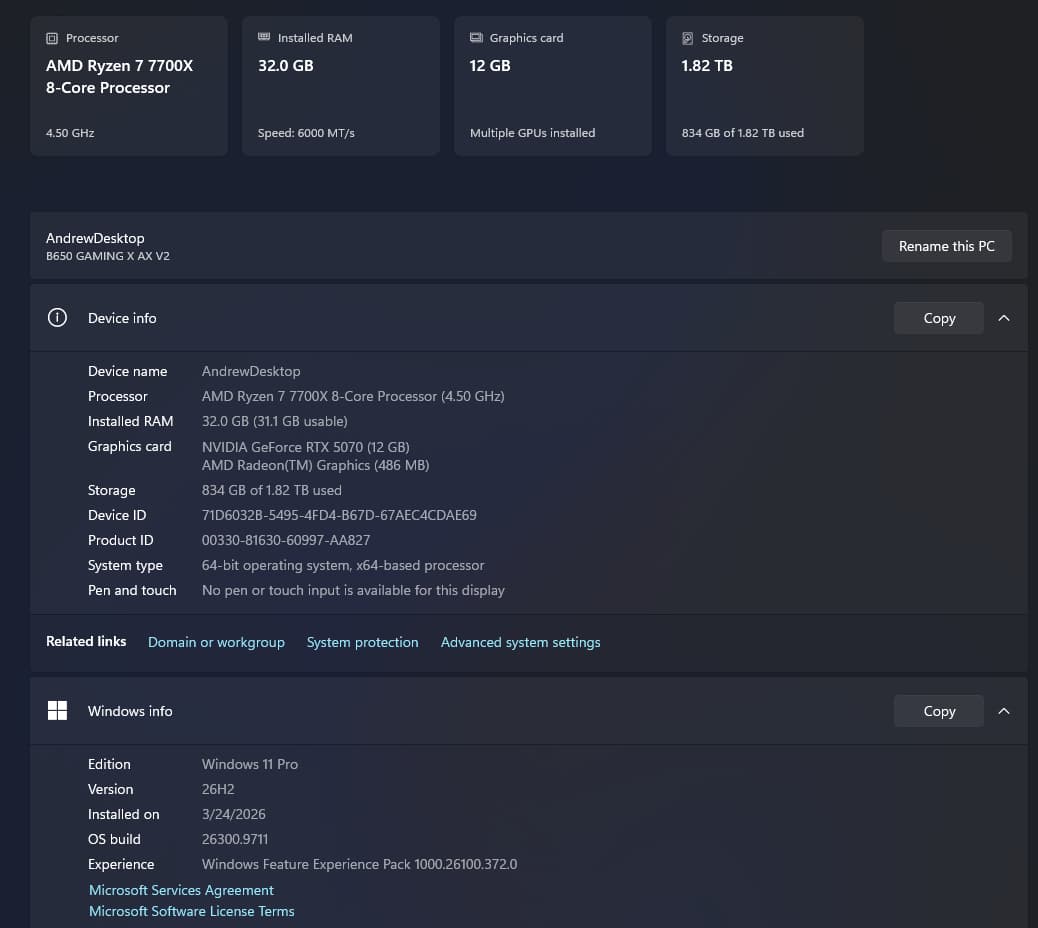Click the Device info header row
The width and height of the screenshot is (1038, 928).
coord(528,318)
